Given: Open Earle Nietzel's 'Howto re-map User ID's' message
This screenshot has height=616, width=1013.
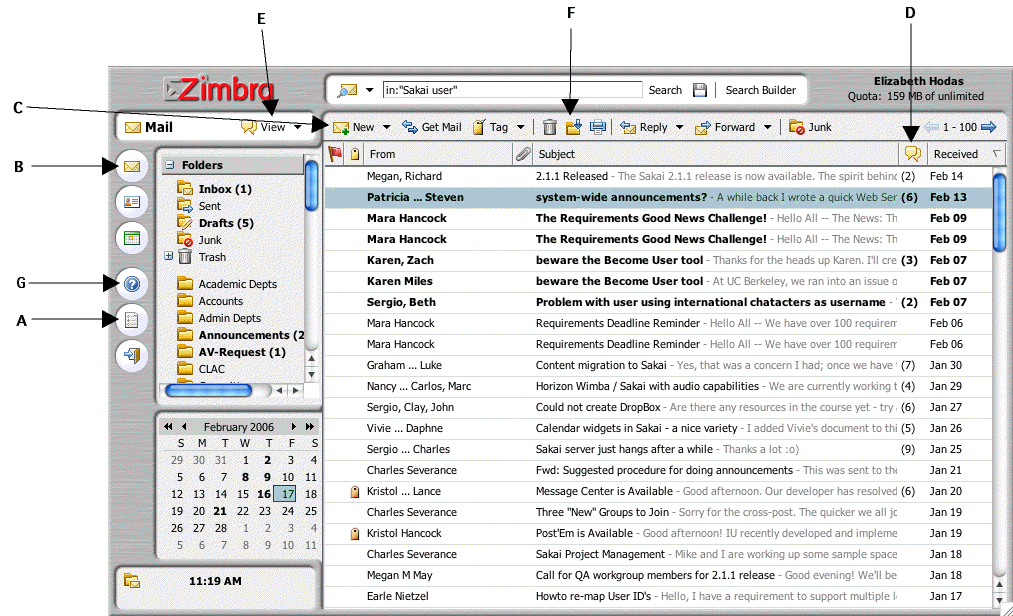Looking at the screenshot, I should 658,596.
